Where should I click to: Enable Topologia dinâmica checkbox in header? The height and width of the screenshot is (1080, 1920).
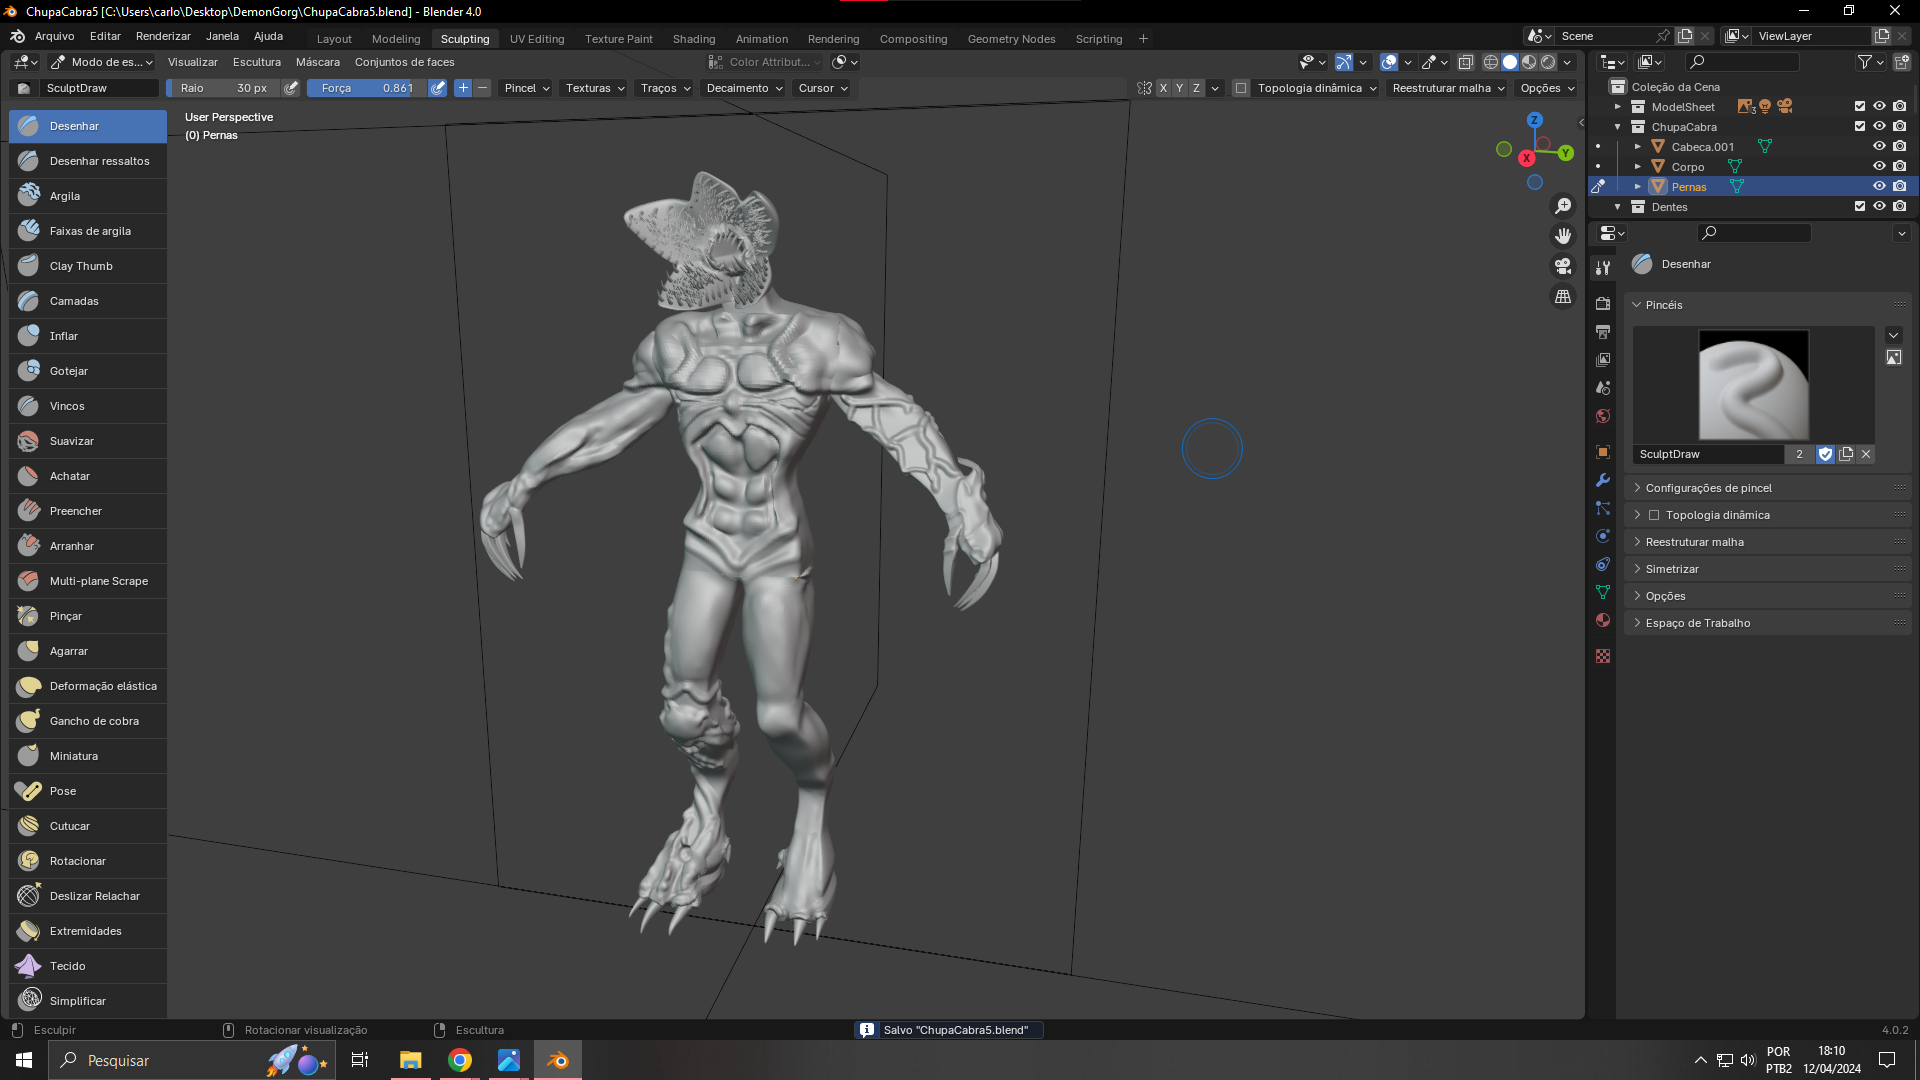(1241, 88)
